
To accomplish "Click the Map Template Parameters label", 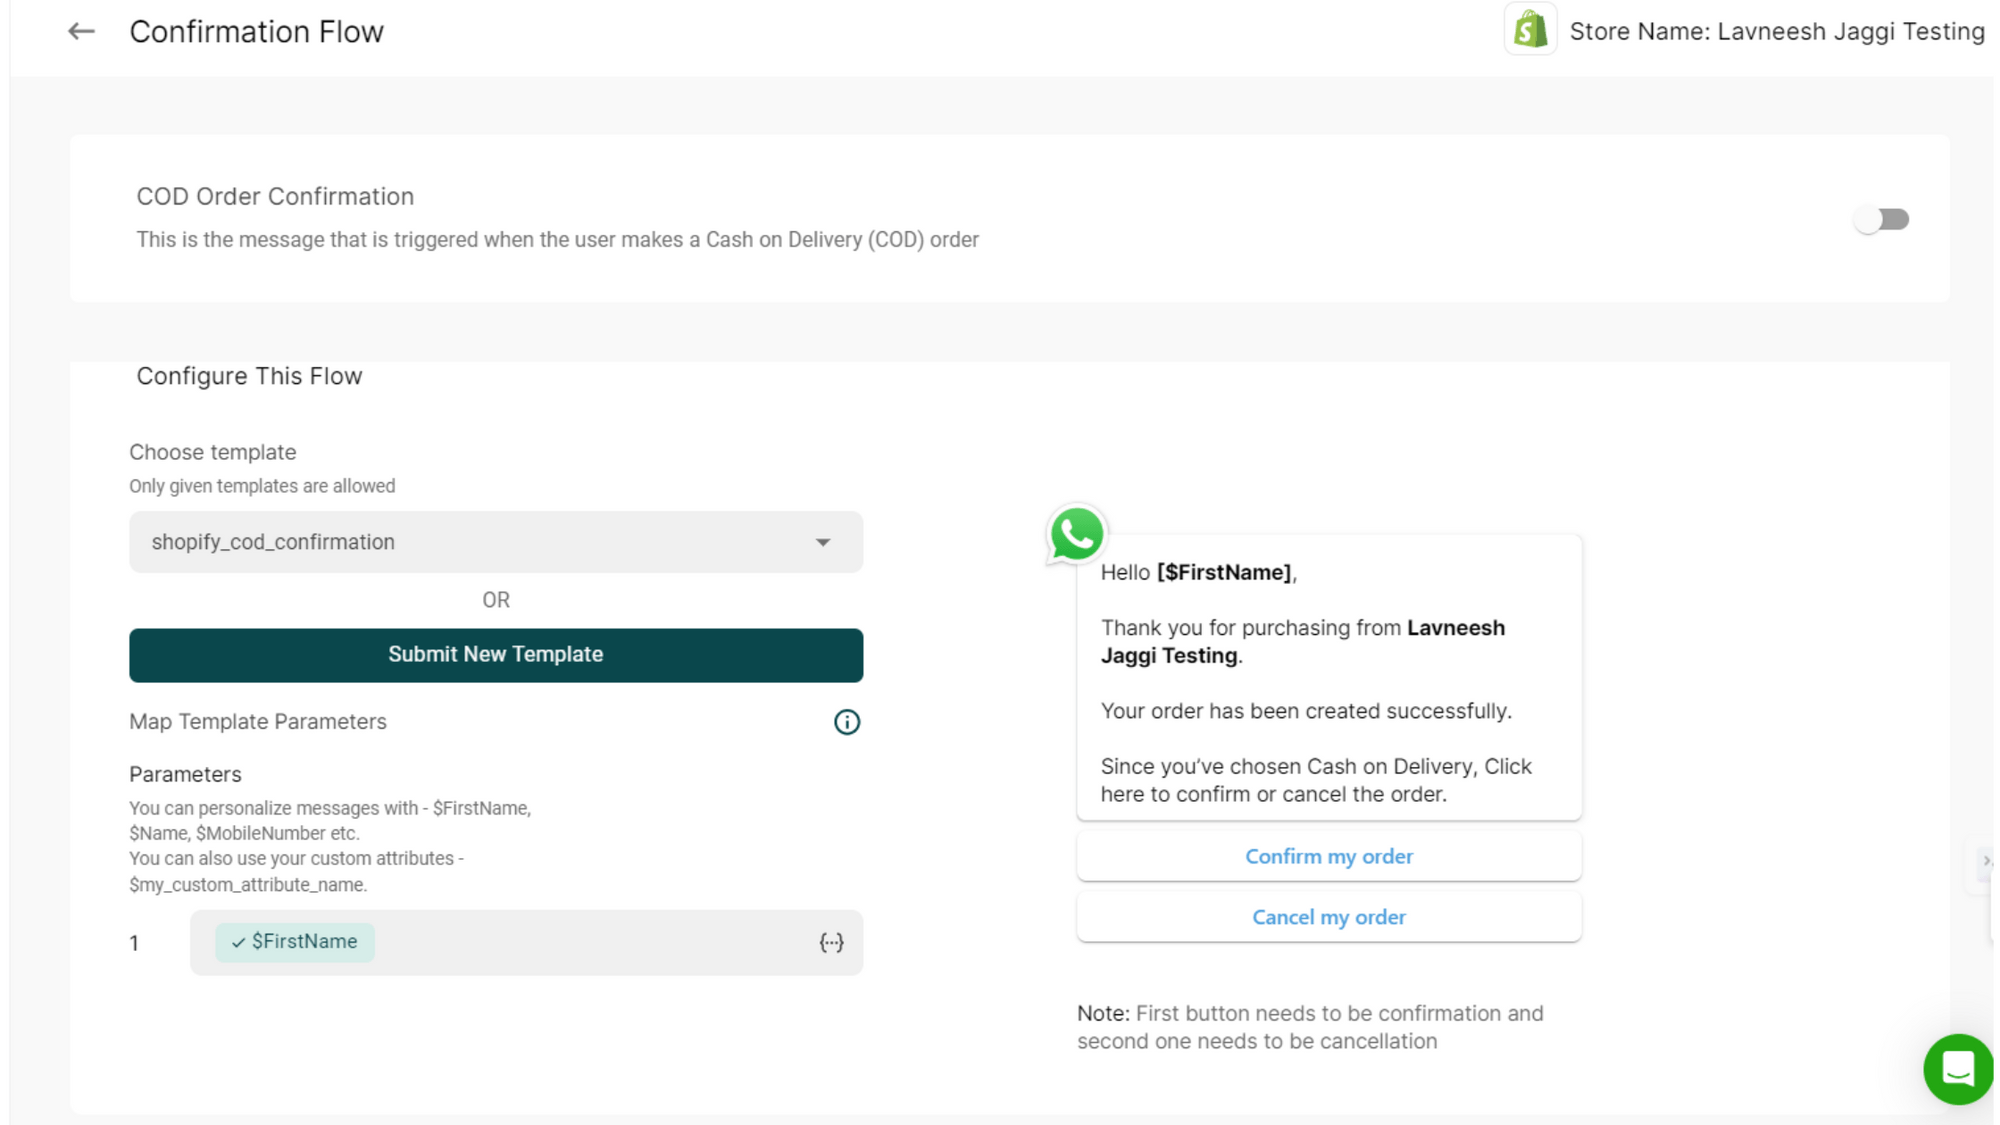I will pos(258,722).
